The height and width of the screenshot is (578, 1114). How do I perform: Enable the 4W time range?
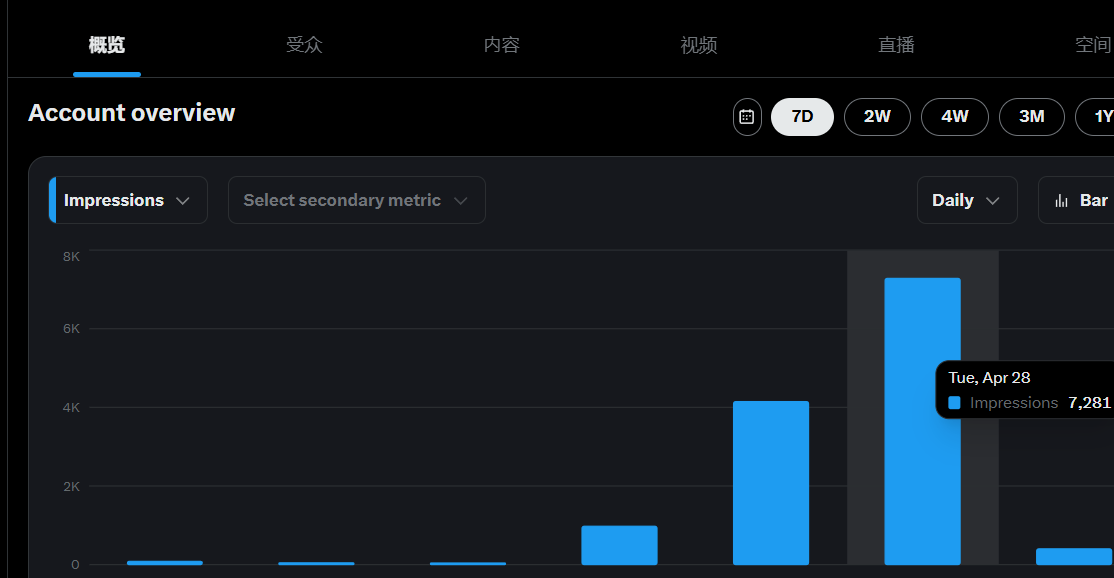(x=955, y=117)
